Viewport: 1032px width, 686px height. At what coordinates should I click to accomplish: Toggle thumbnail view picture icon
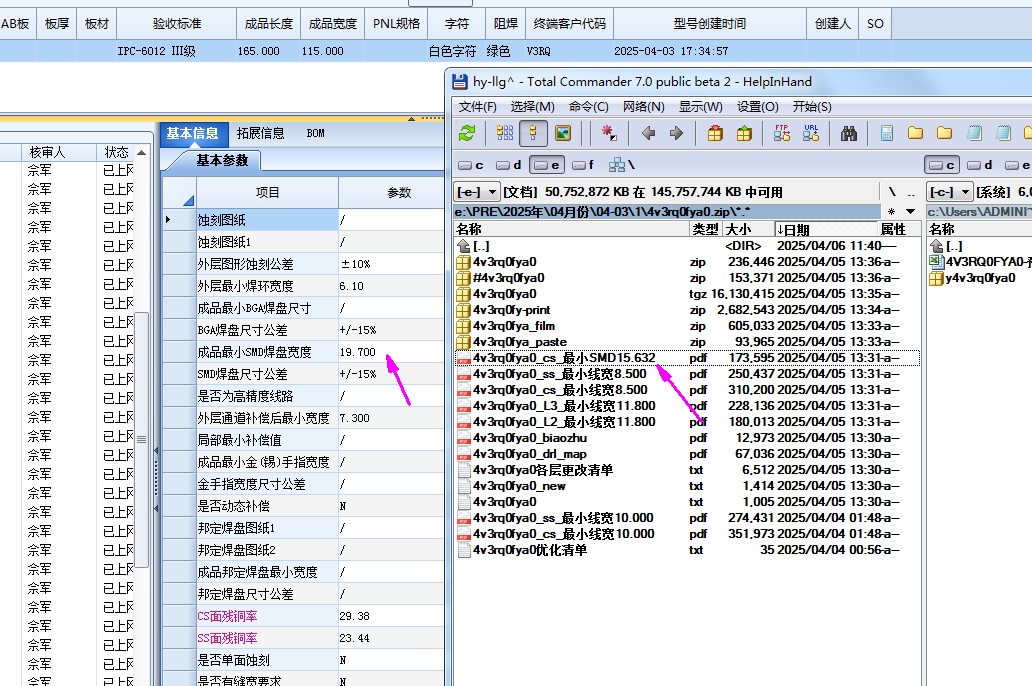[x=563, y=134]
